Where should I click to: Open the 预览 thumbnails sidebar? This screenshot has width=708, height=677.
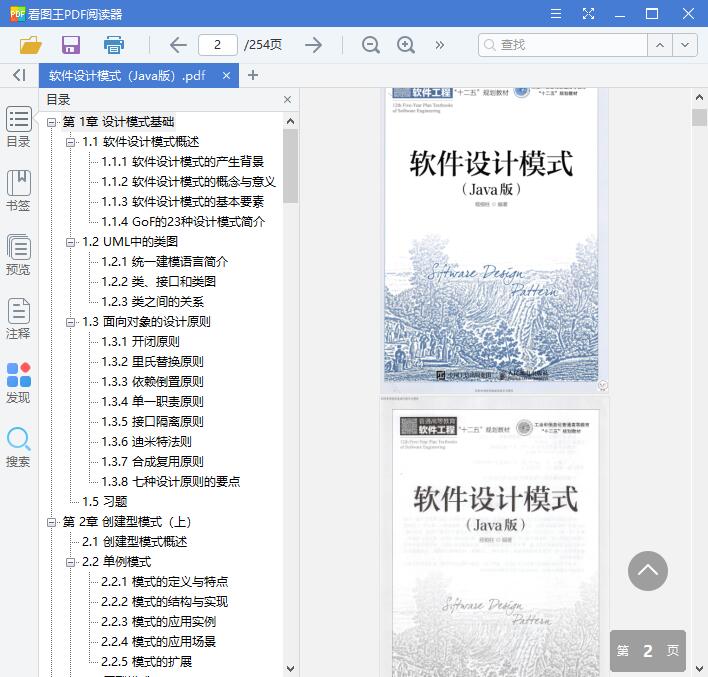(19, 255)
